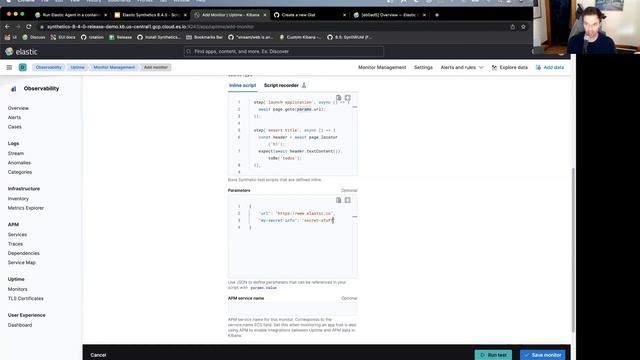Screen dimensions: 640x360
Task: Copy the inline script code
Action: coord(338,98)
